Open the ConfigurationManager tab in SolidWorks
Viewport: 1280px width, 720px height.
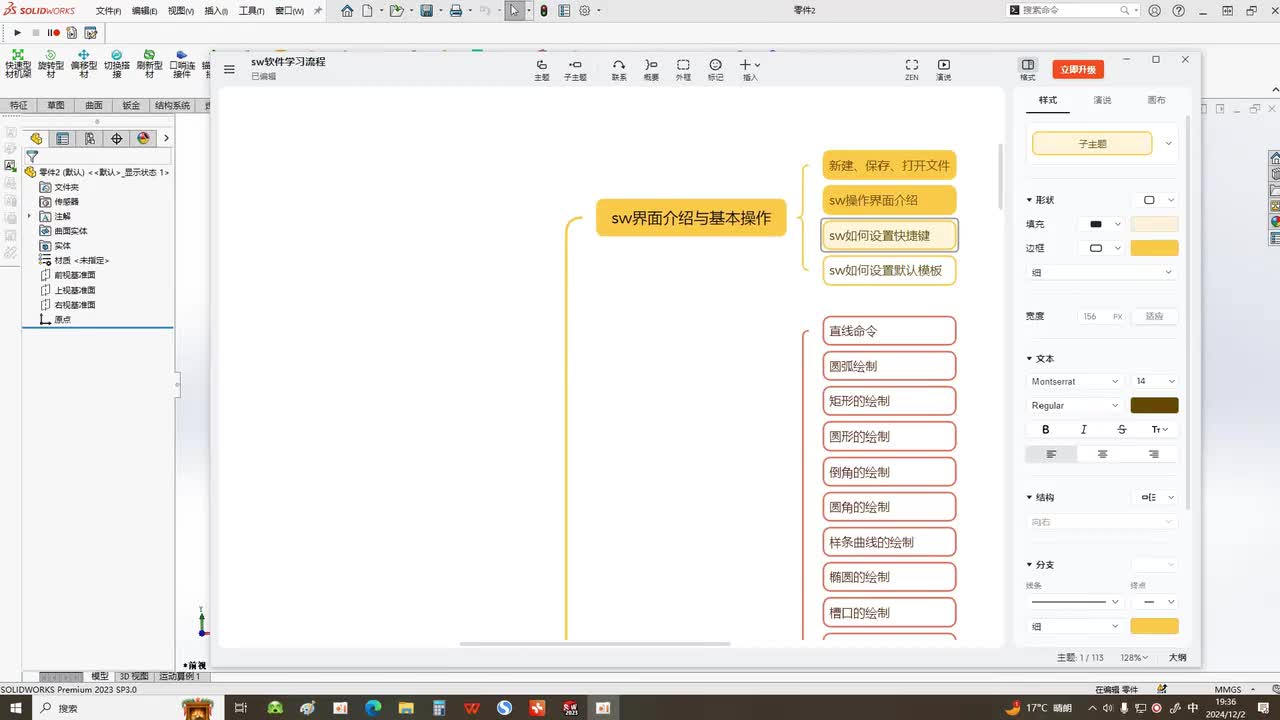pos(89,139)
